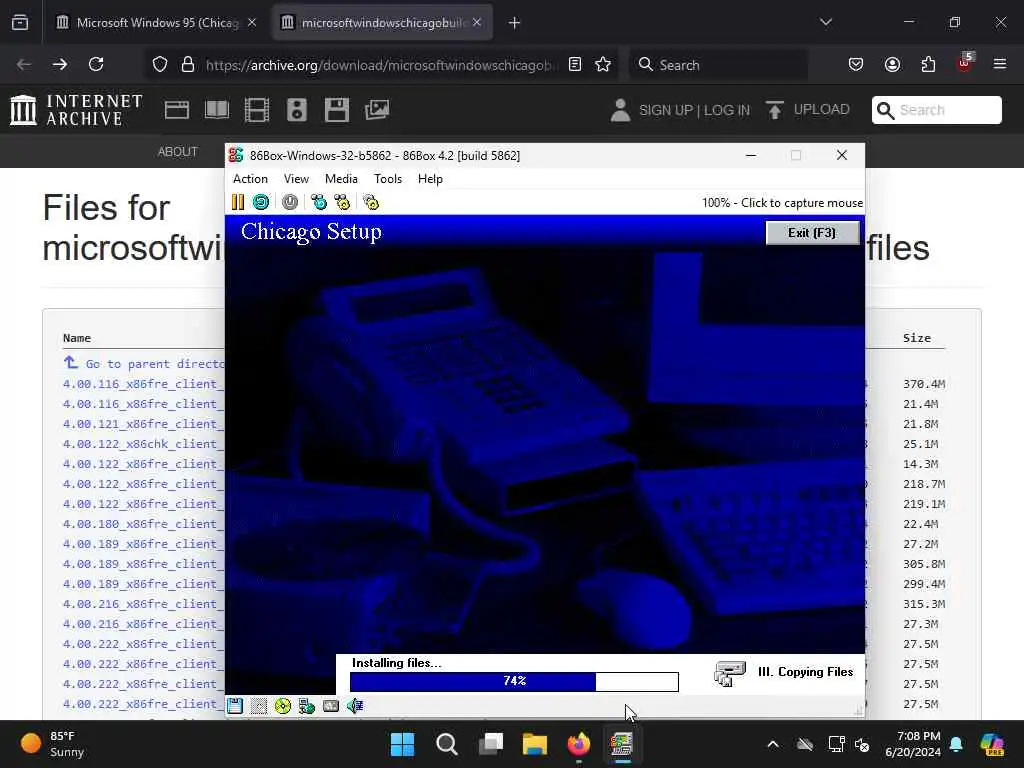Open 86Box Tools menu
1024x768 pixels.
[388, 179]
